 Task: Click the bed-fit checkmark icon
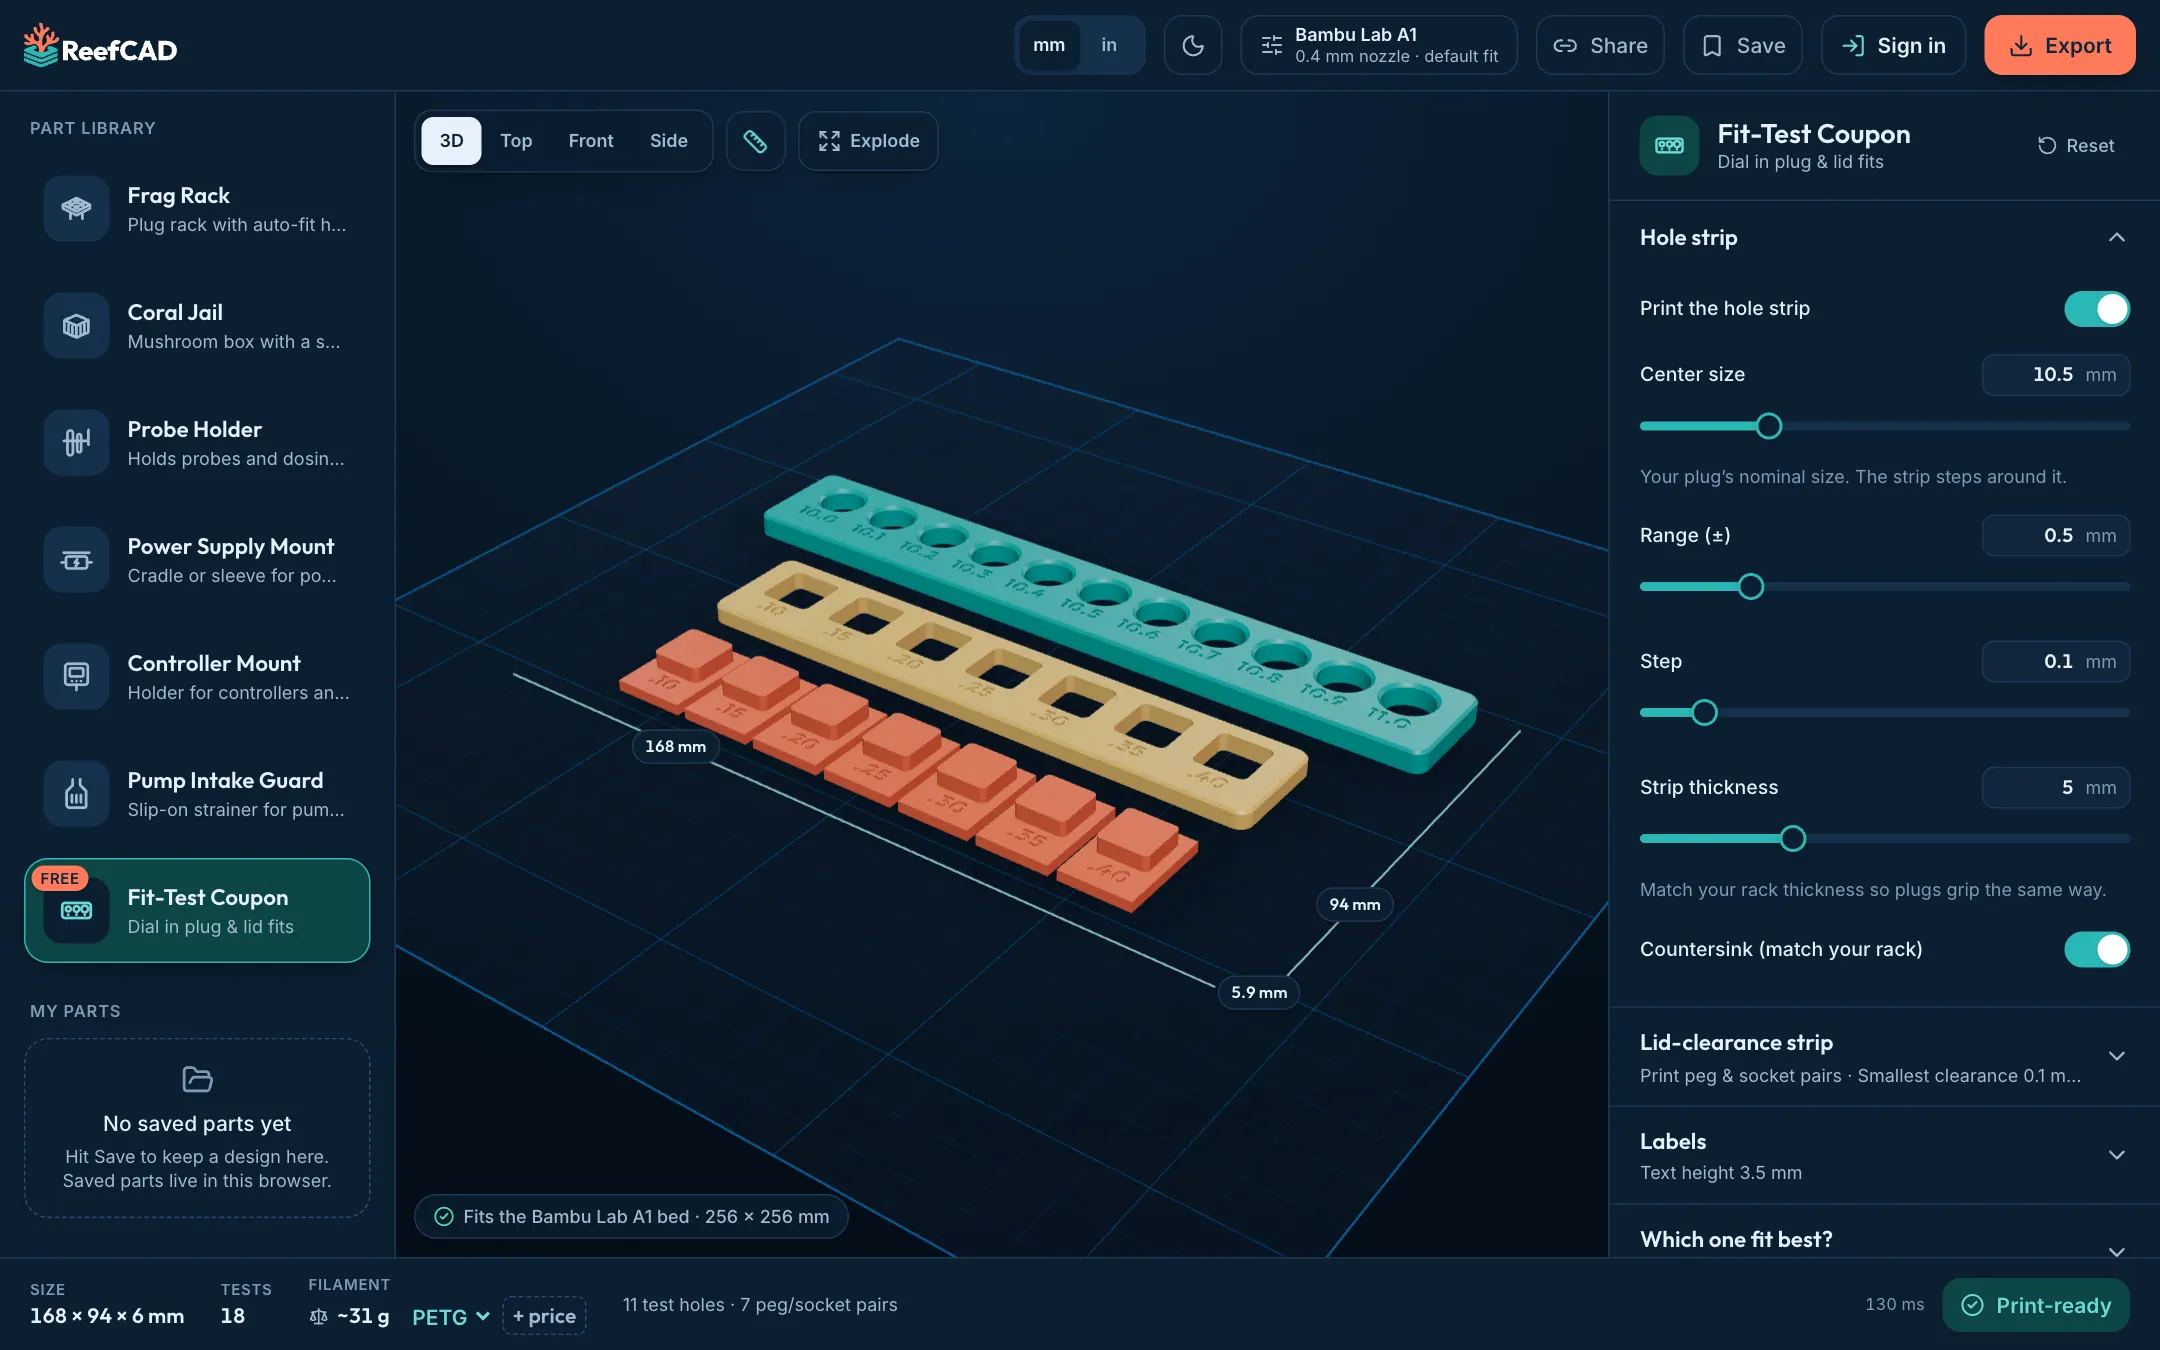click(x=444, y=1217)
